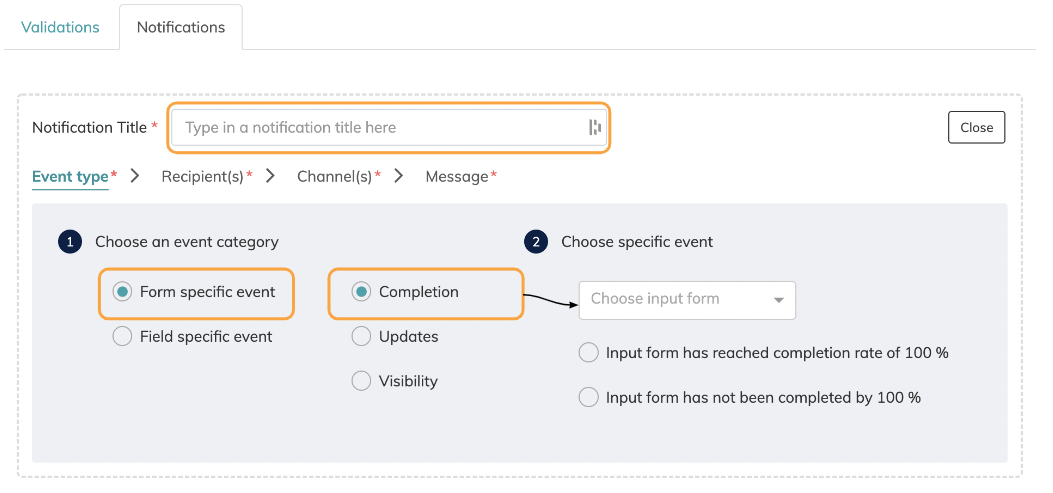Click the chevron arrow after Recipient(s)
Viewport: 1053px width, 493px height.
(270, 176)
